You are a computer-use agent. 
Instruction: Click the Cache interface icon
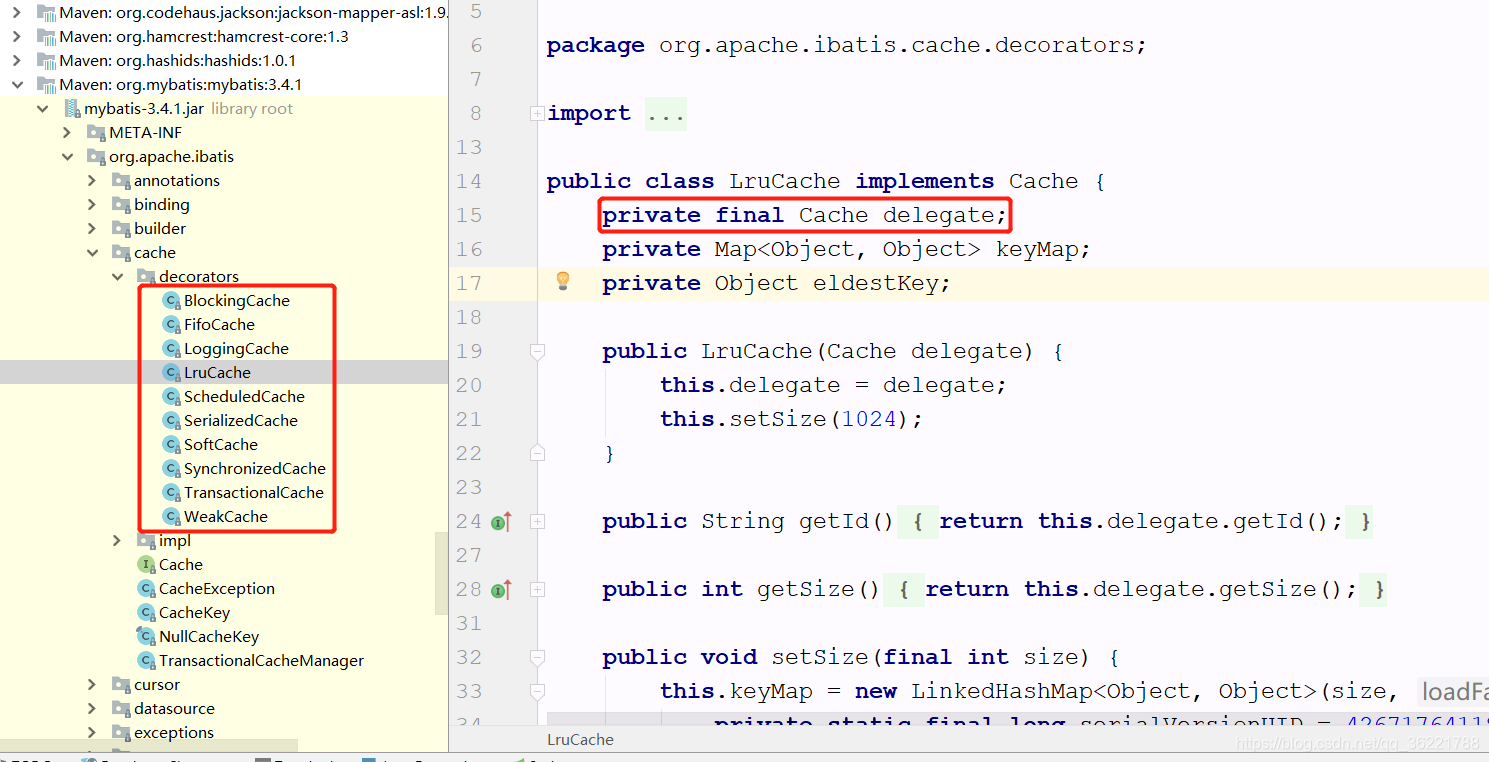146,564
